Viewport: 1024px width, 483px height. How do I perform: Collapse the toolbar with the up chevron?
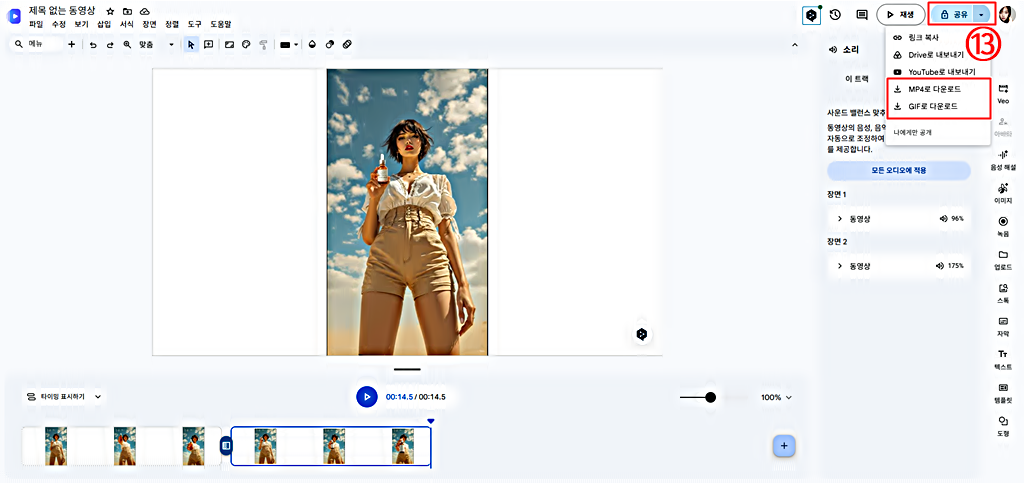coord(795,44)
